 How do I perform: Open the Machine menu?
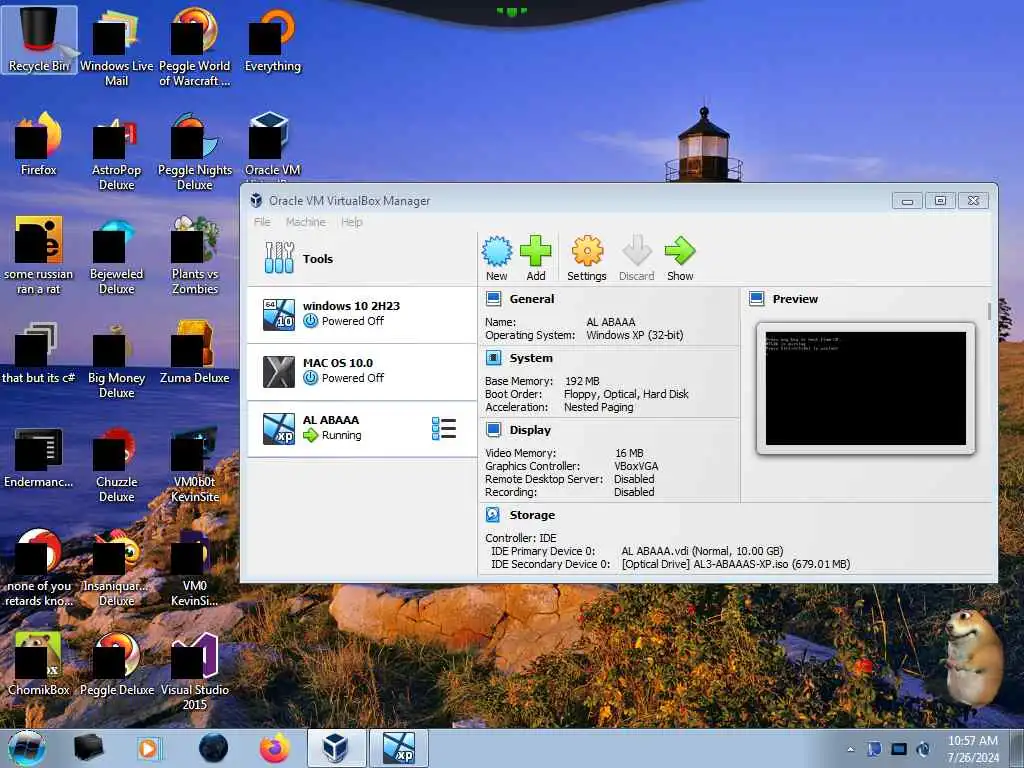(x=306, y=222)
